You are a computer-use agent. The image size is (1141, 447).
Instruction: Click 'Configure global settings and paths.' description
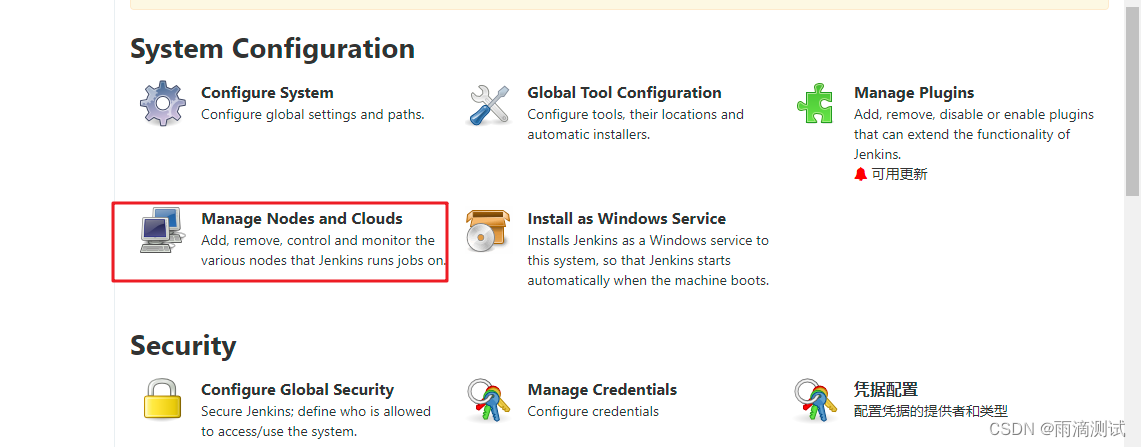coord(313,114)
